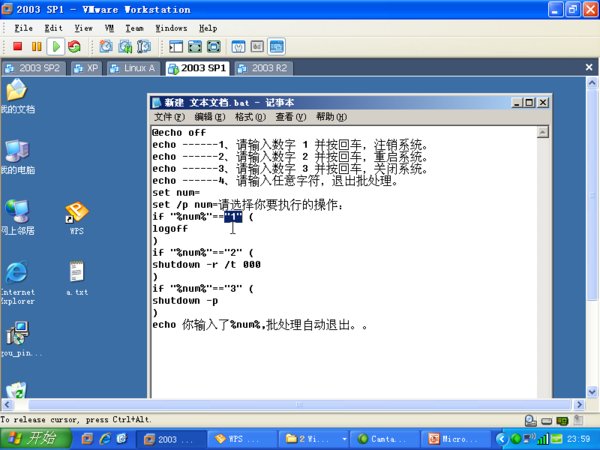600x450 pixels.
Task: Expand the grouped folder taskbar button arrow
Action: [x=344, y=439]
